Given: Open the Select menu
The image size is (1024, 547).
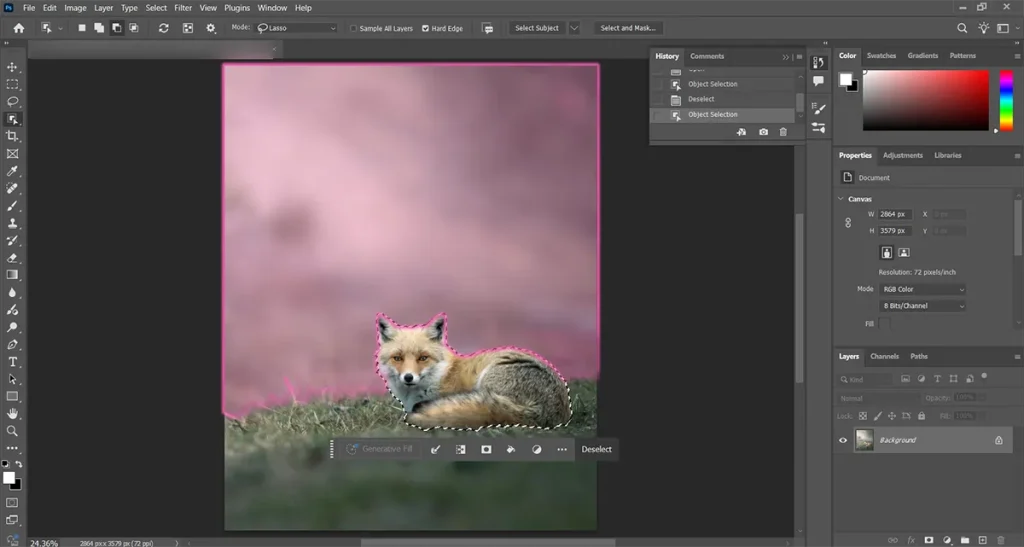Looking at the screenshot, I should click(156, 8).
